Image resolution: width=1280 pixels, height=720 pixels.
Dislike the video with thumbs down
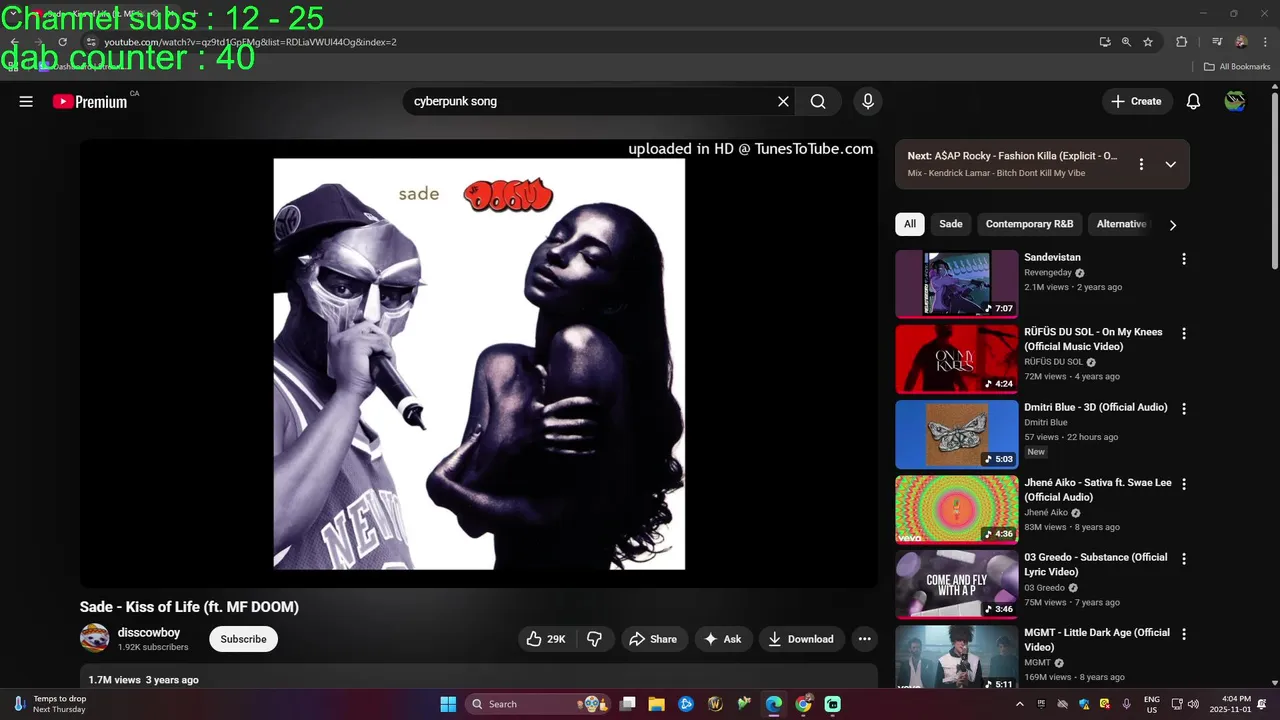(x=594, y=639)
